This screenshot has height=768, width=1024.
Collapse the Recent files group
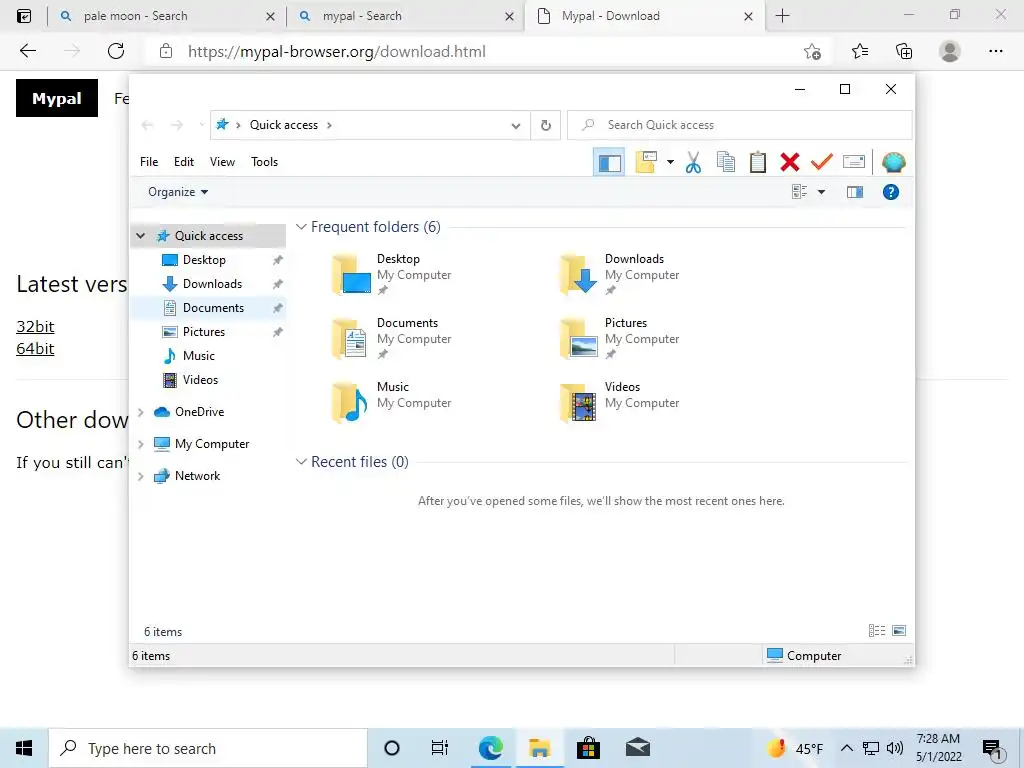tap(301, 462)
